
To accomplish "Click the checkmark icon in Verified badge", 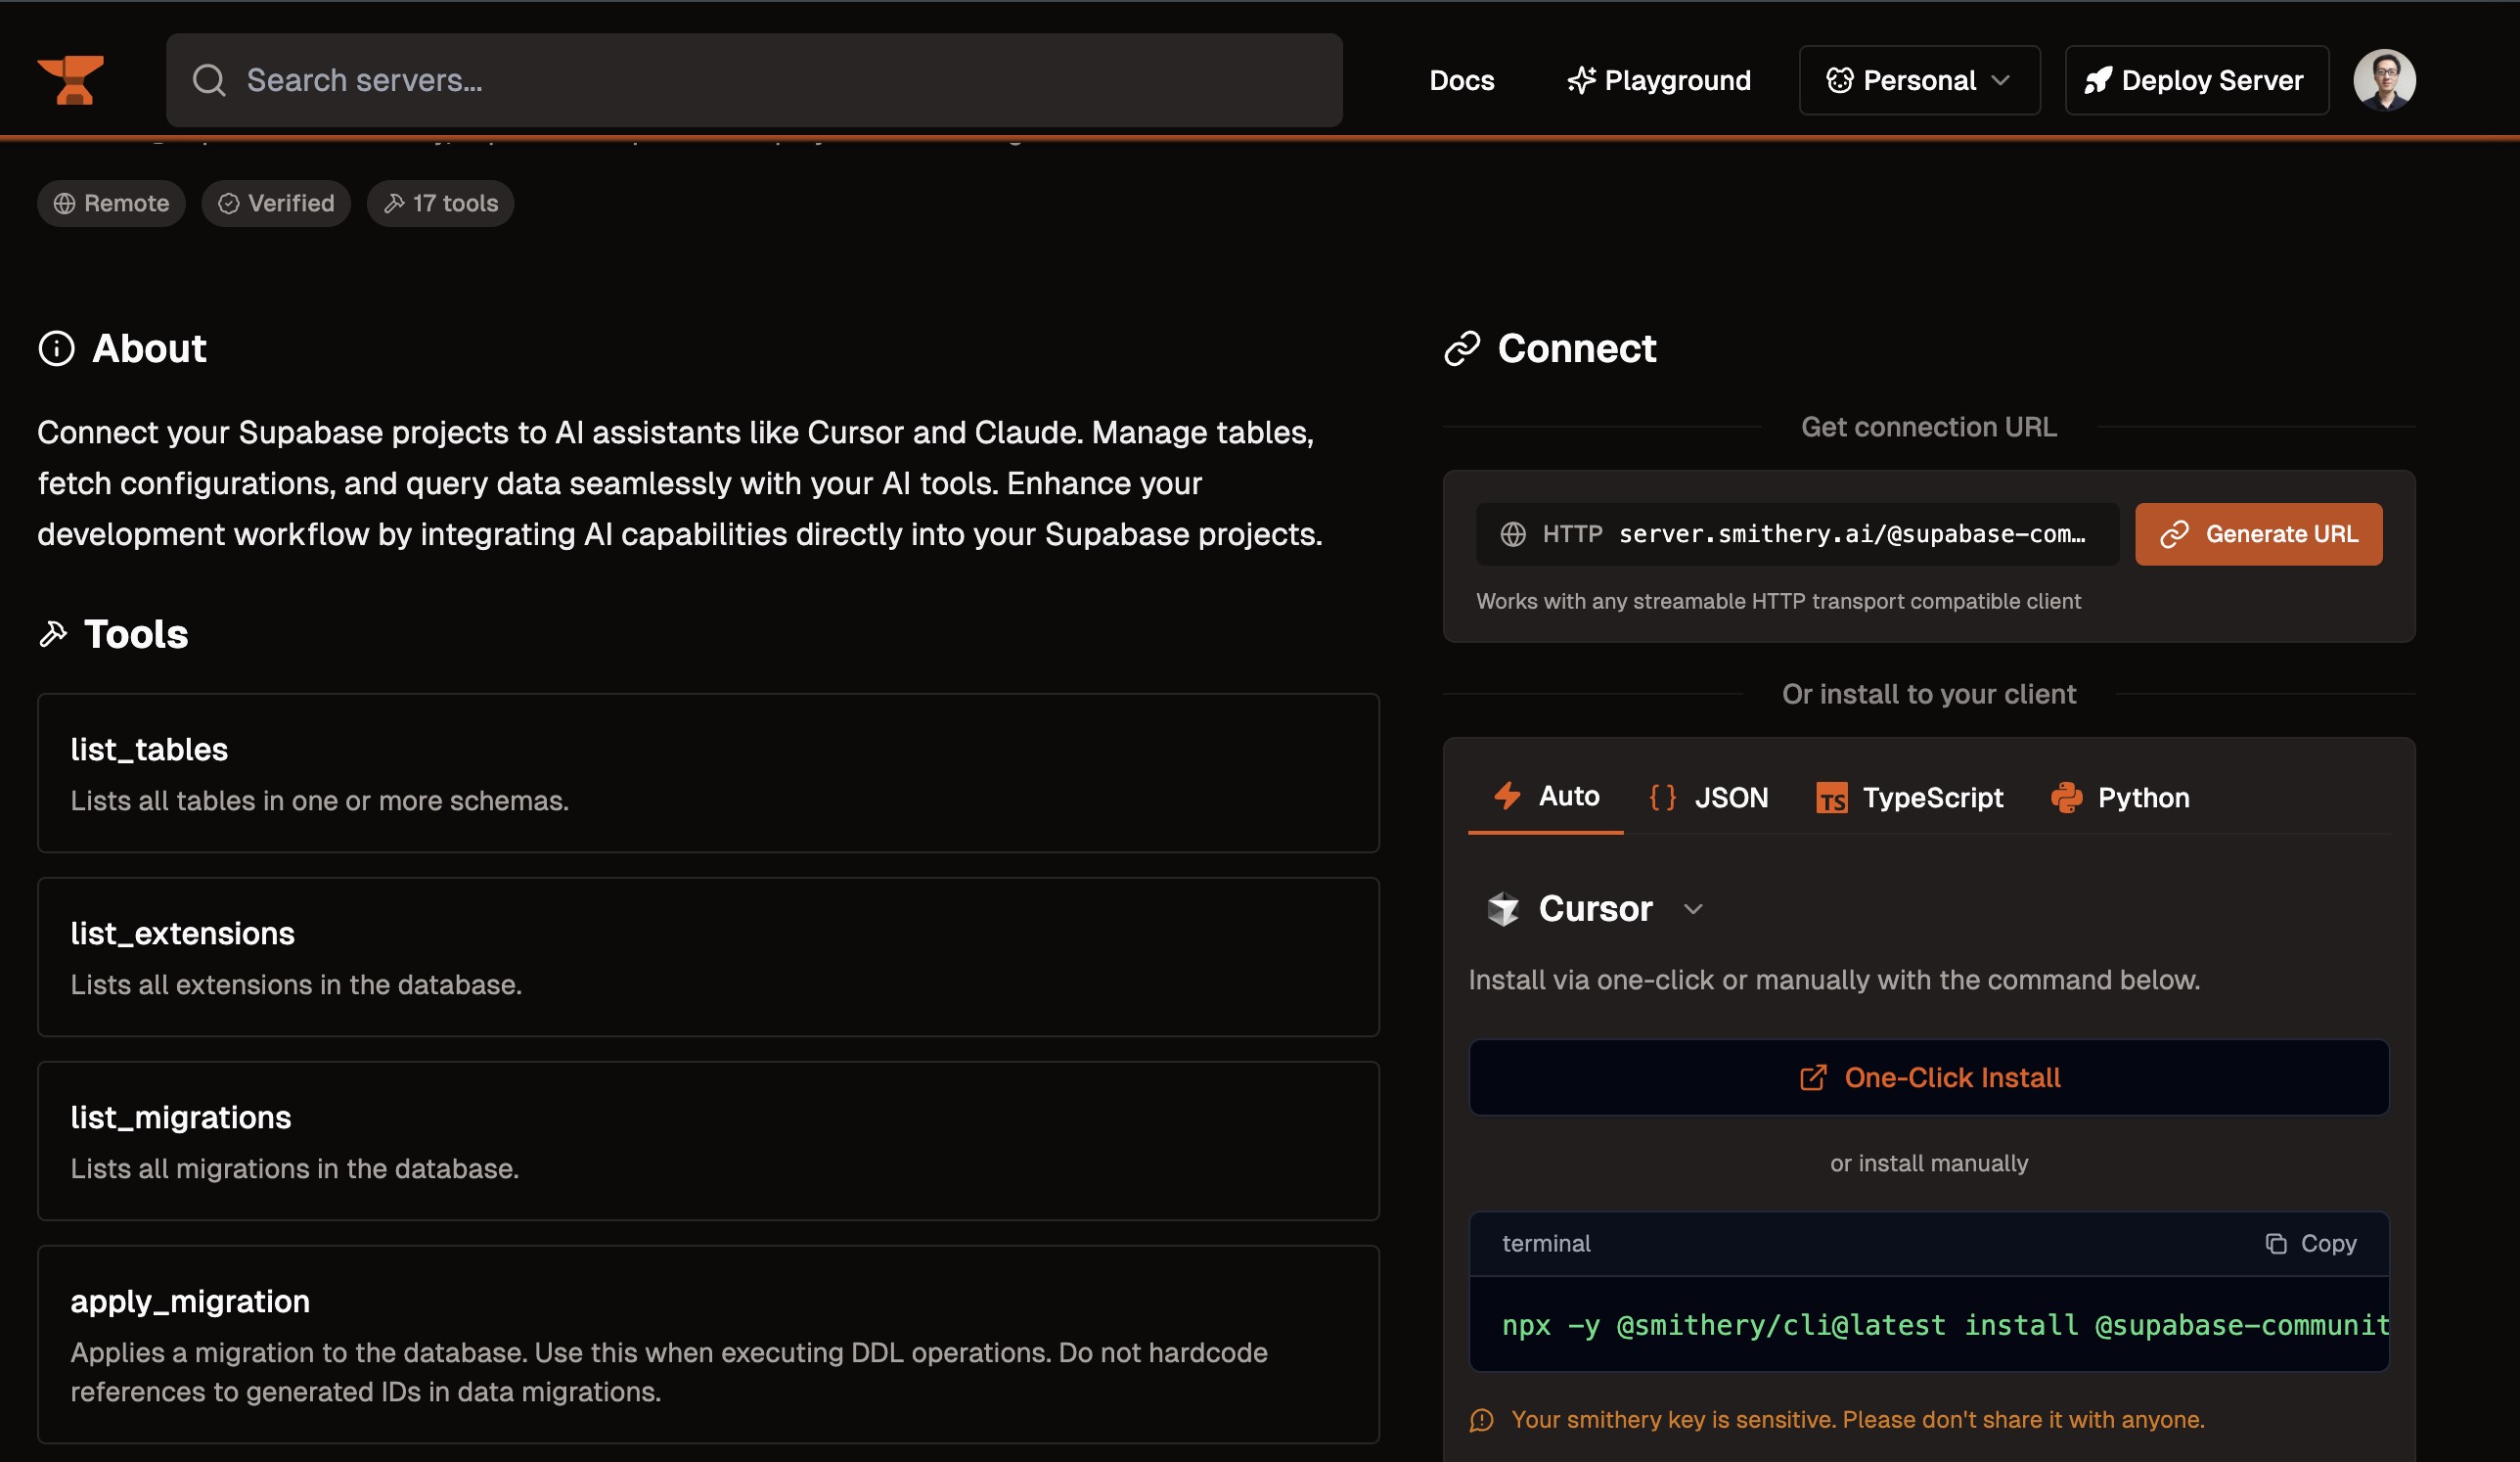I will coord(229,204).
